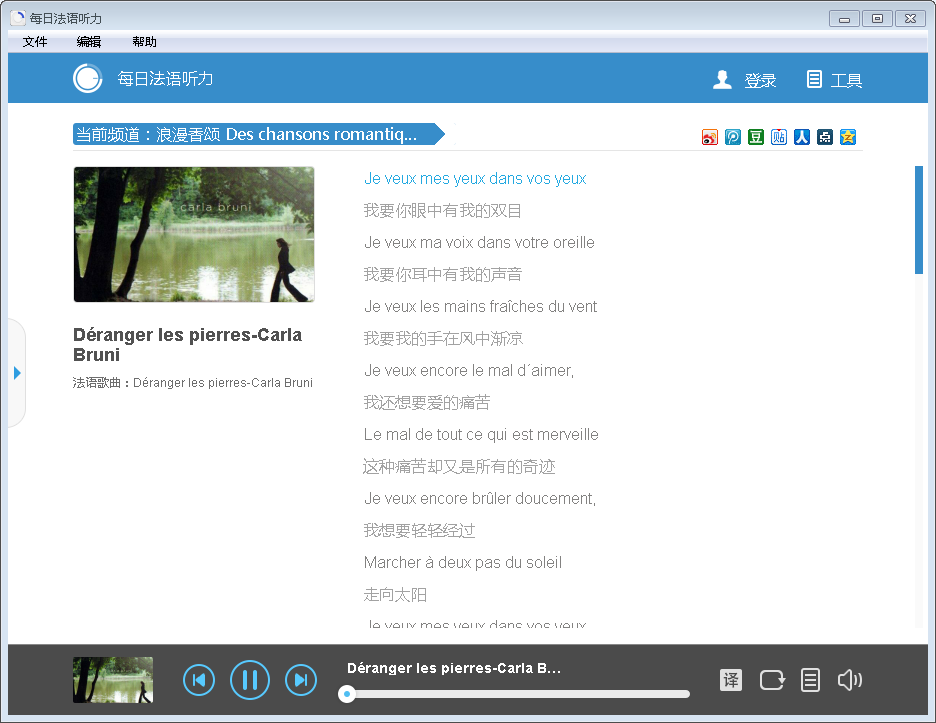Open the playlist from player bar
Screen dimensions: 936x723
pos(810,680)
